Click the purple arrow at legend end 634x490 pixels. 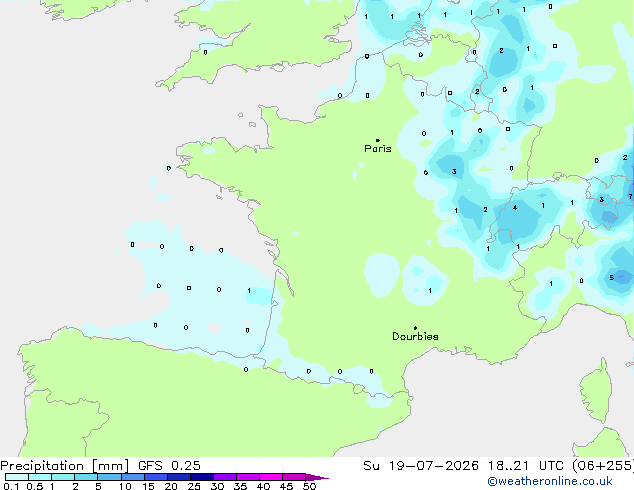(x=317, y=477)
